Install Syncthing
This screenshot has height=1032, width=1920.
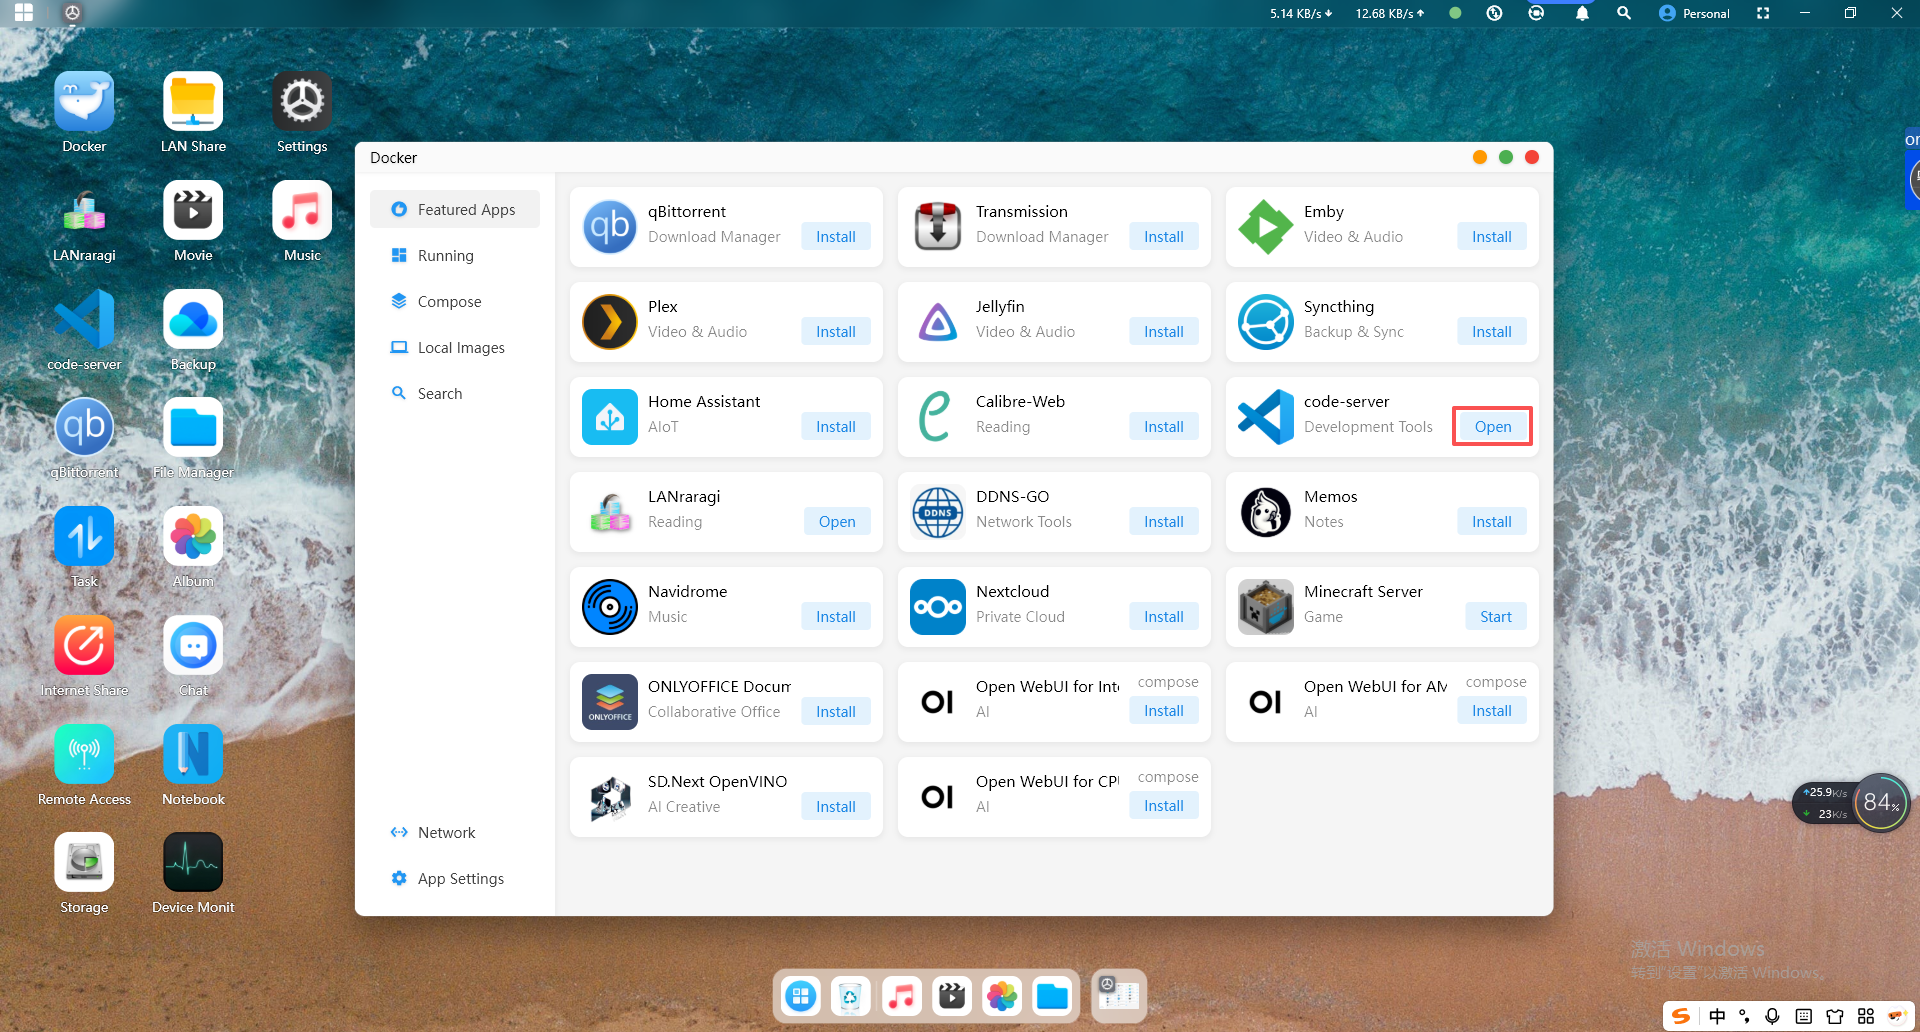1492,332
